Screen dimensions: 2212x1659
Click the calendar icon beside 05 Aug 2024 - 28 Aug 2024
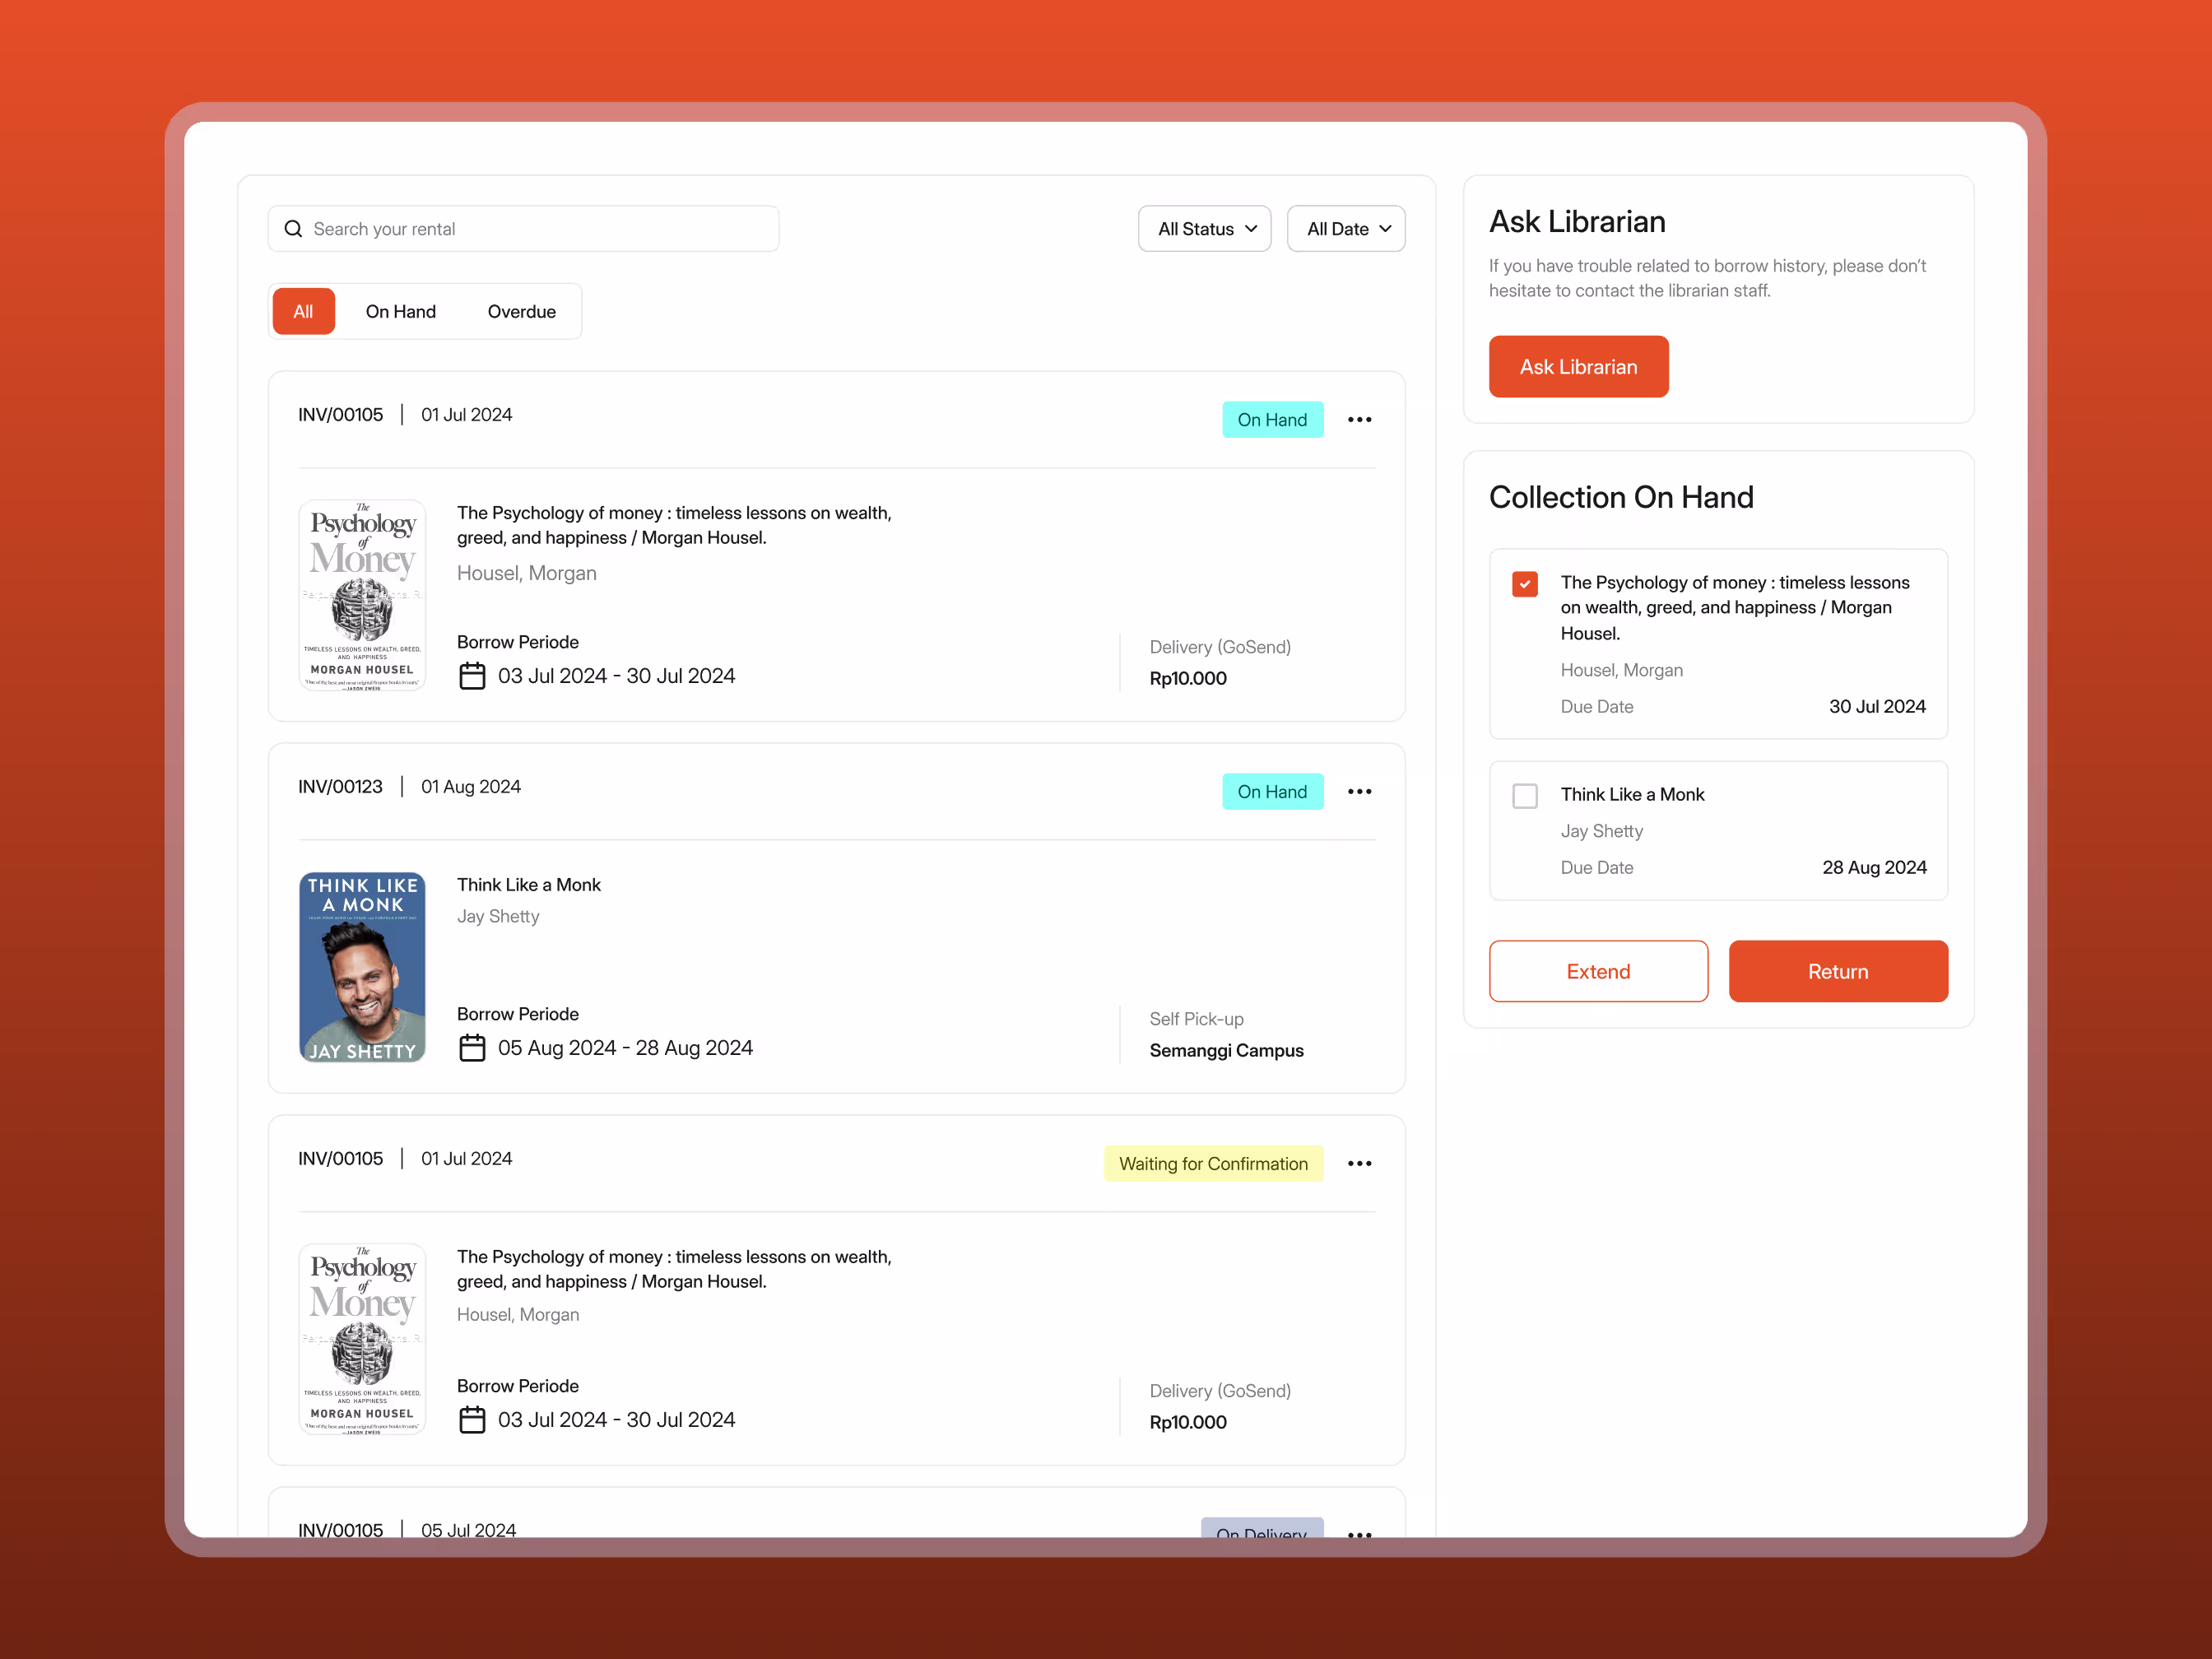point(472,1048)
